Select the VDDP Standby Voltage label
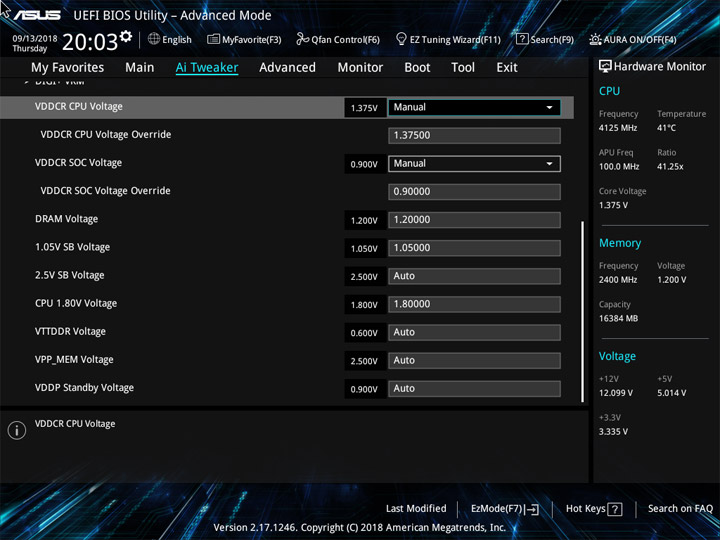 tap(84, 388)
